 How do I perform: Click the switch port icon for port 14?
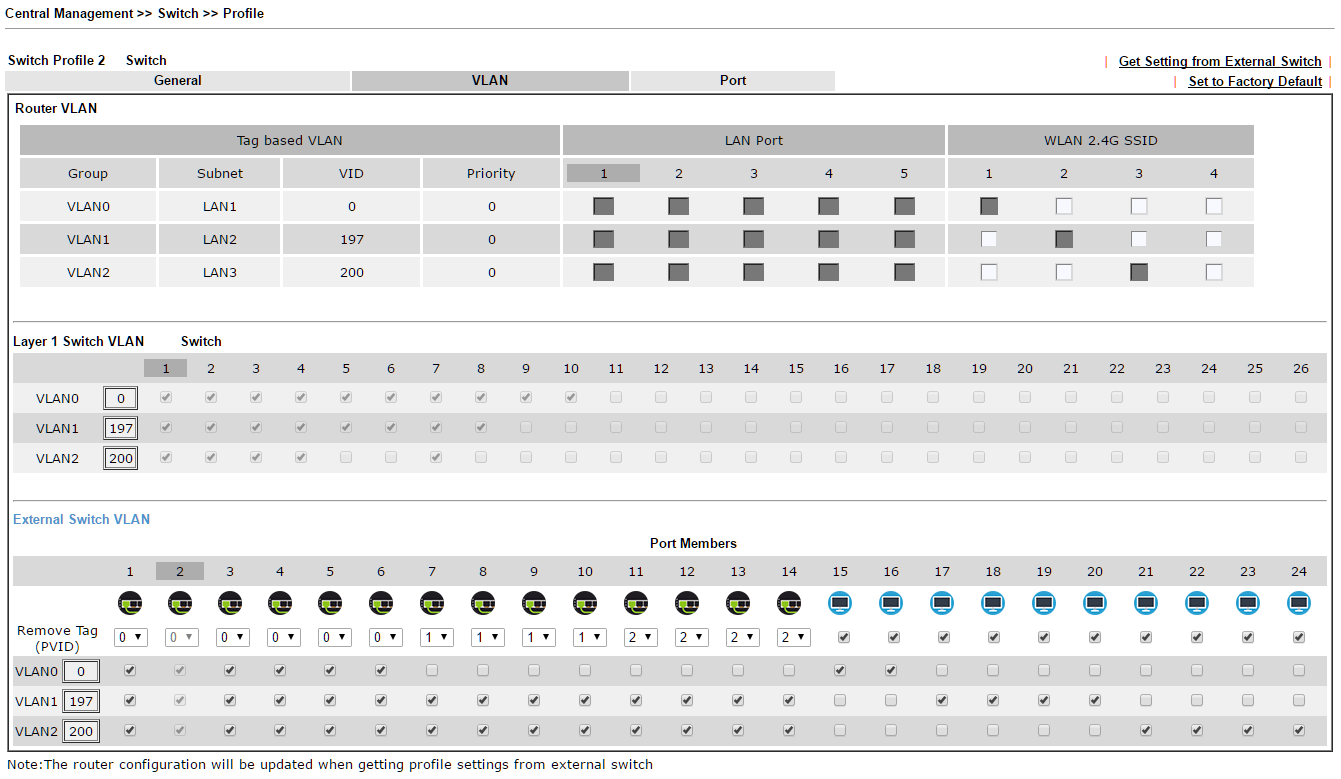(789, 603)
